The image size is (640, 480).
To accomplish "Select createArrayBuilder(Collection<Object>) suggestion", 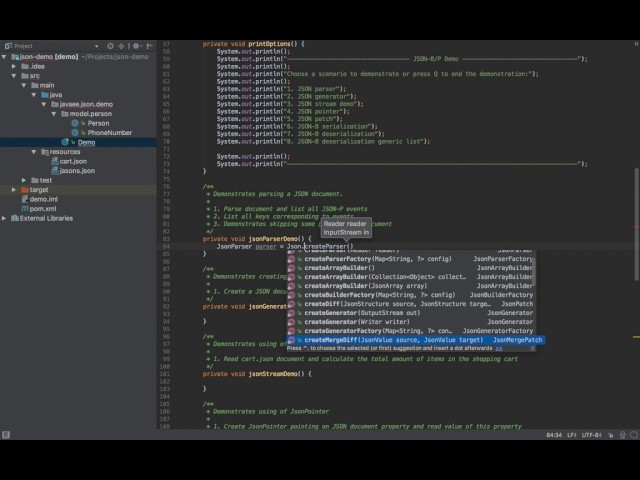I will coord(411,277).
